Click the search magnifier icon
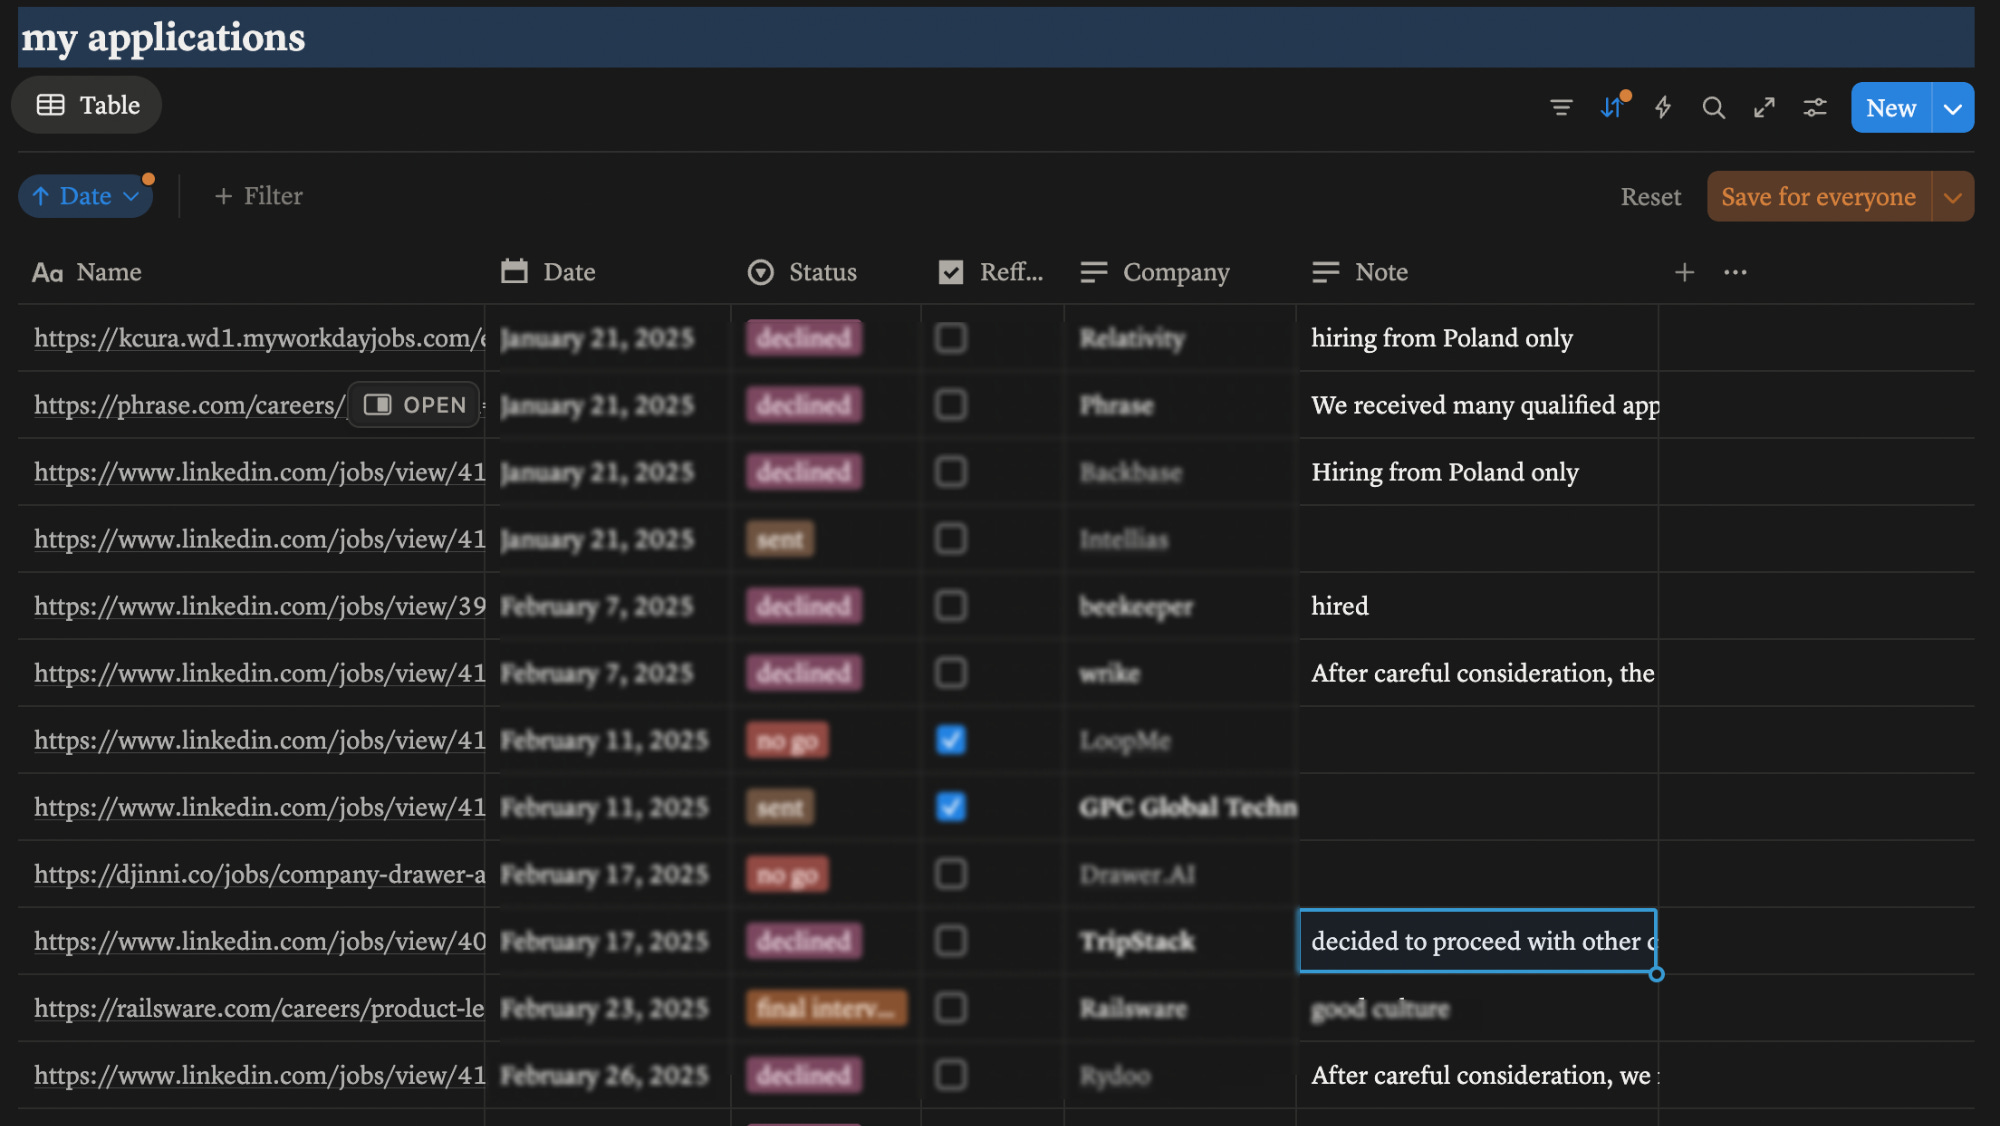 point(1713,107)
